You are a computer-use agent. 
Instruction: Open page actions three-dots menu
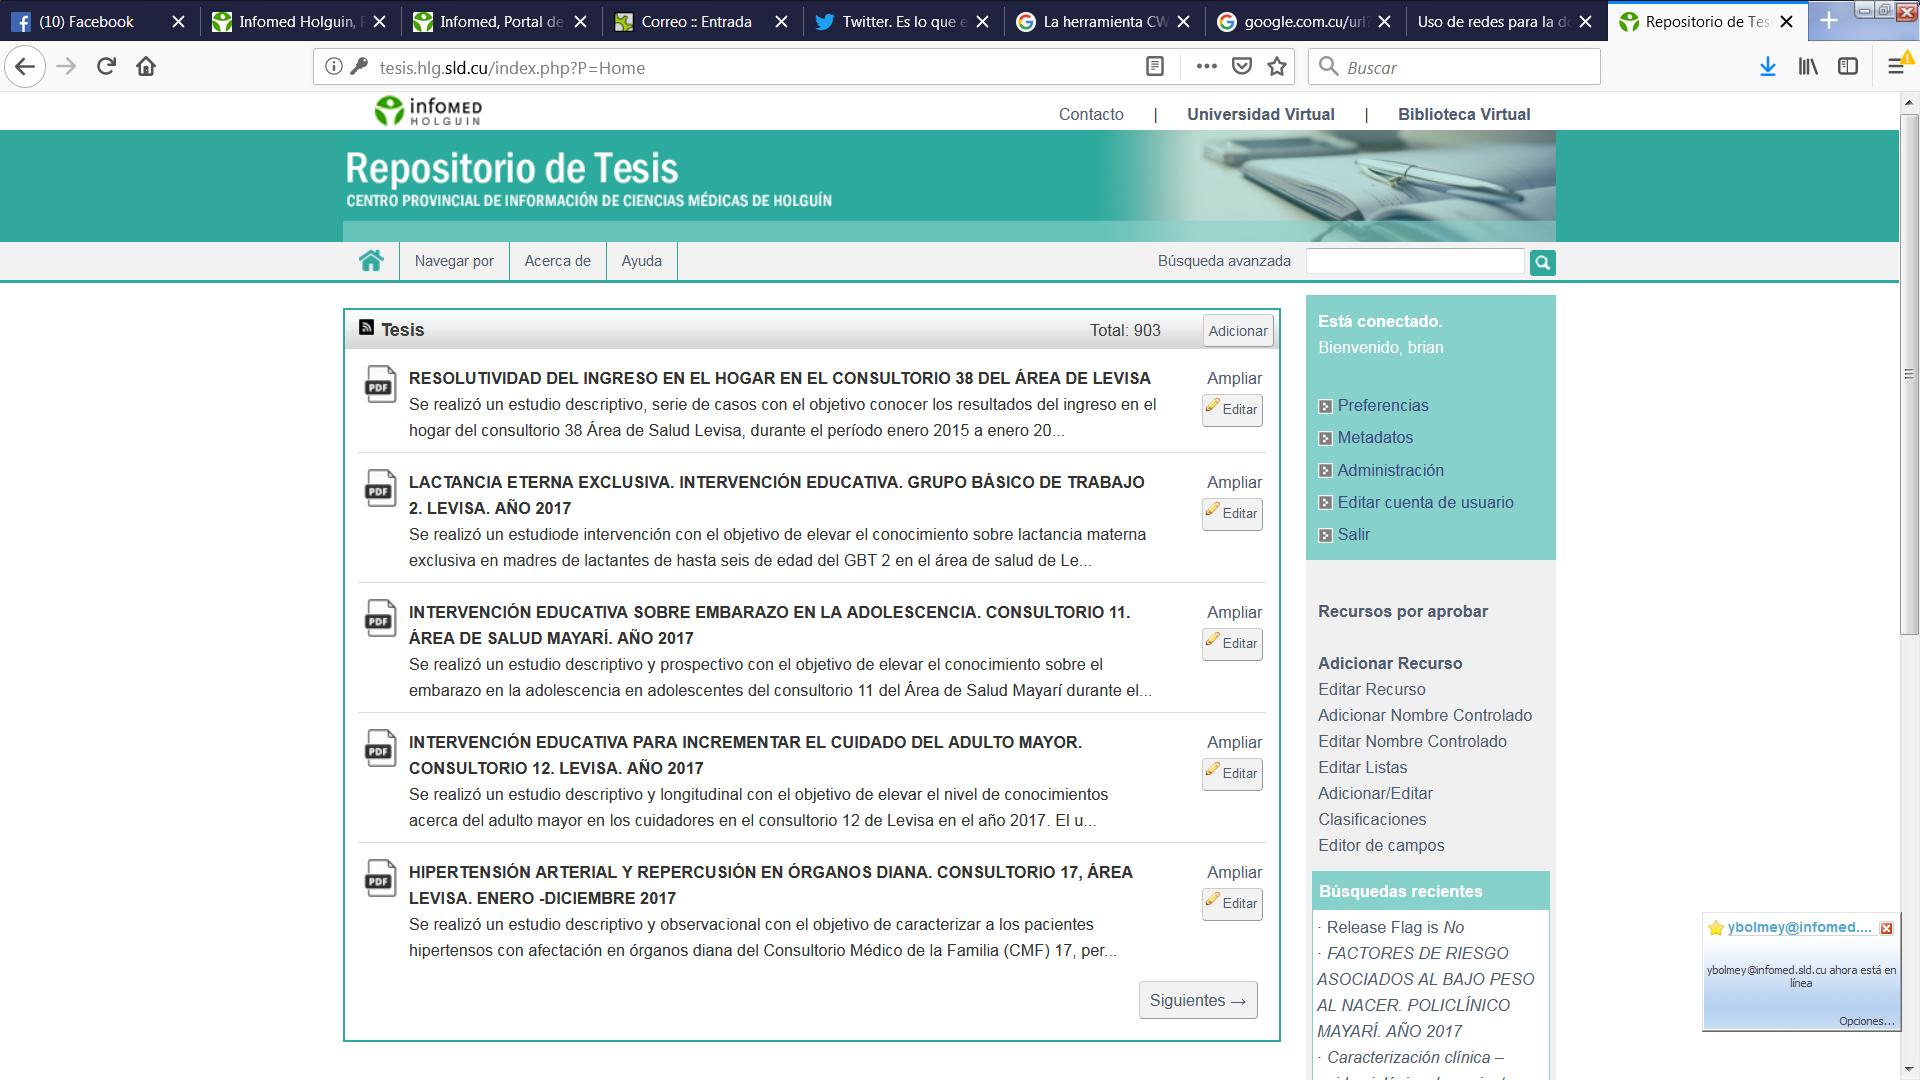point(1206,67)
